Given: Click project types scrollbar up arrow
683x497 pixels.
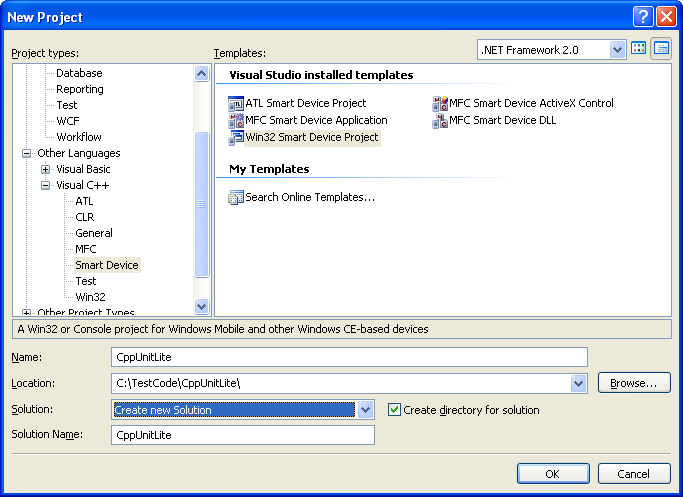Looking at the screenshot, I should click(201, 73).
